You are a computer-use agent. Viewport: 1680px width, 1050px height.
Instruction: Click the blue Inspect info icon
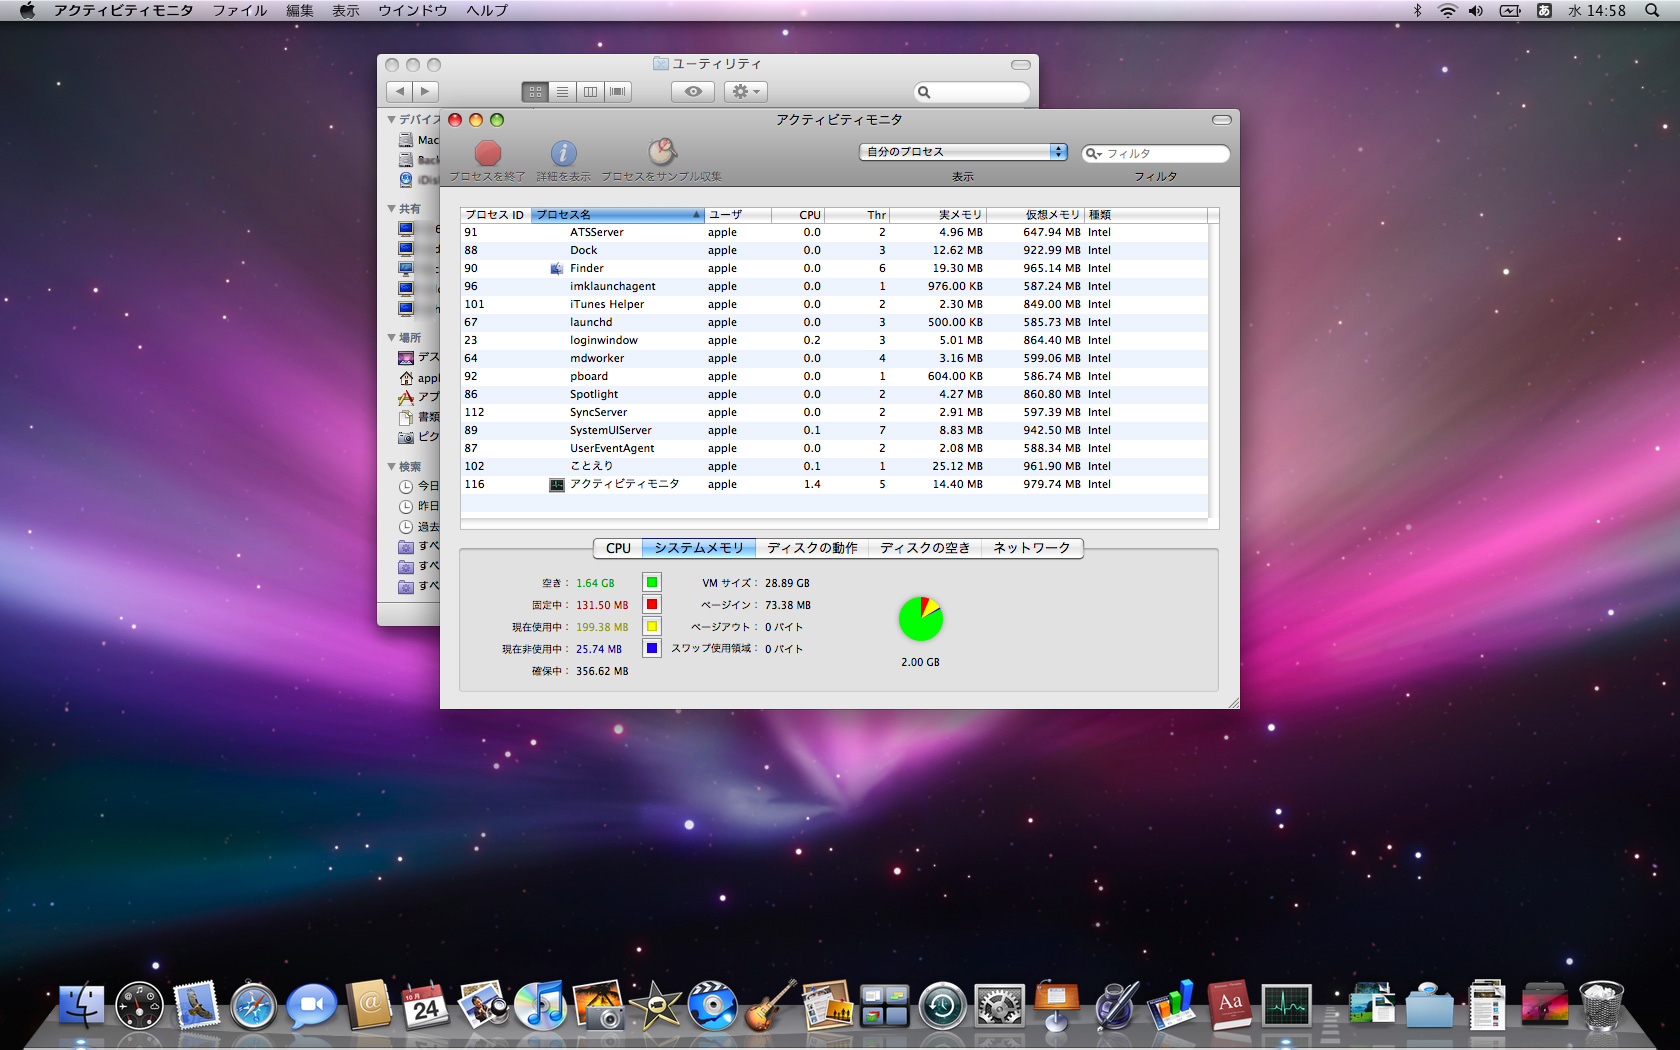click(563, 153)
